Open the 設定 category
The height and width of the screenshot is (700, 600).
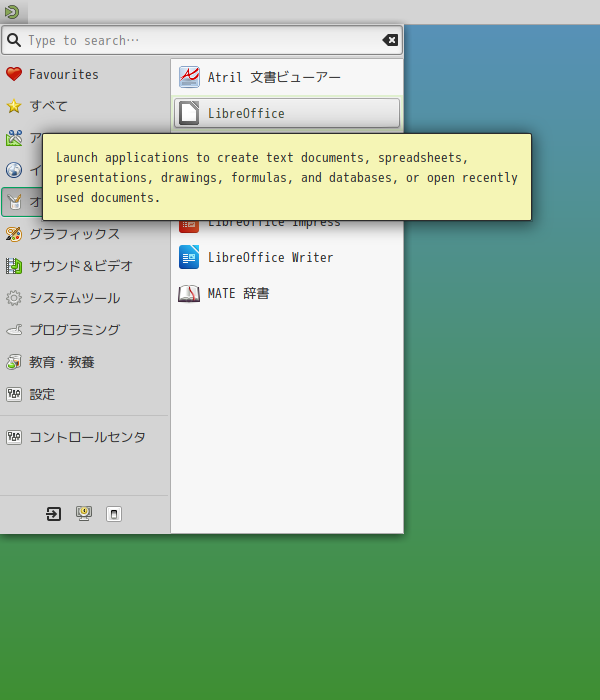tap(84, 394)
